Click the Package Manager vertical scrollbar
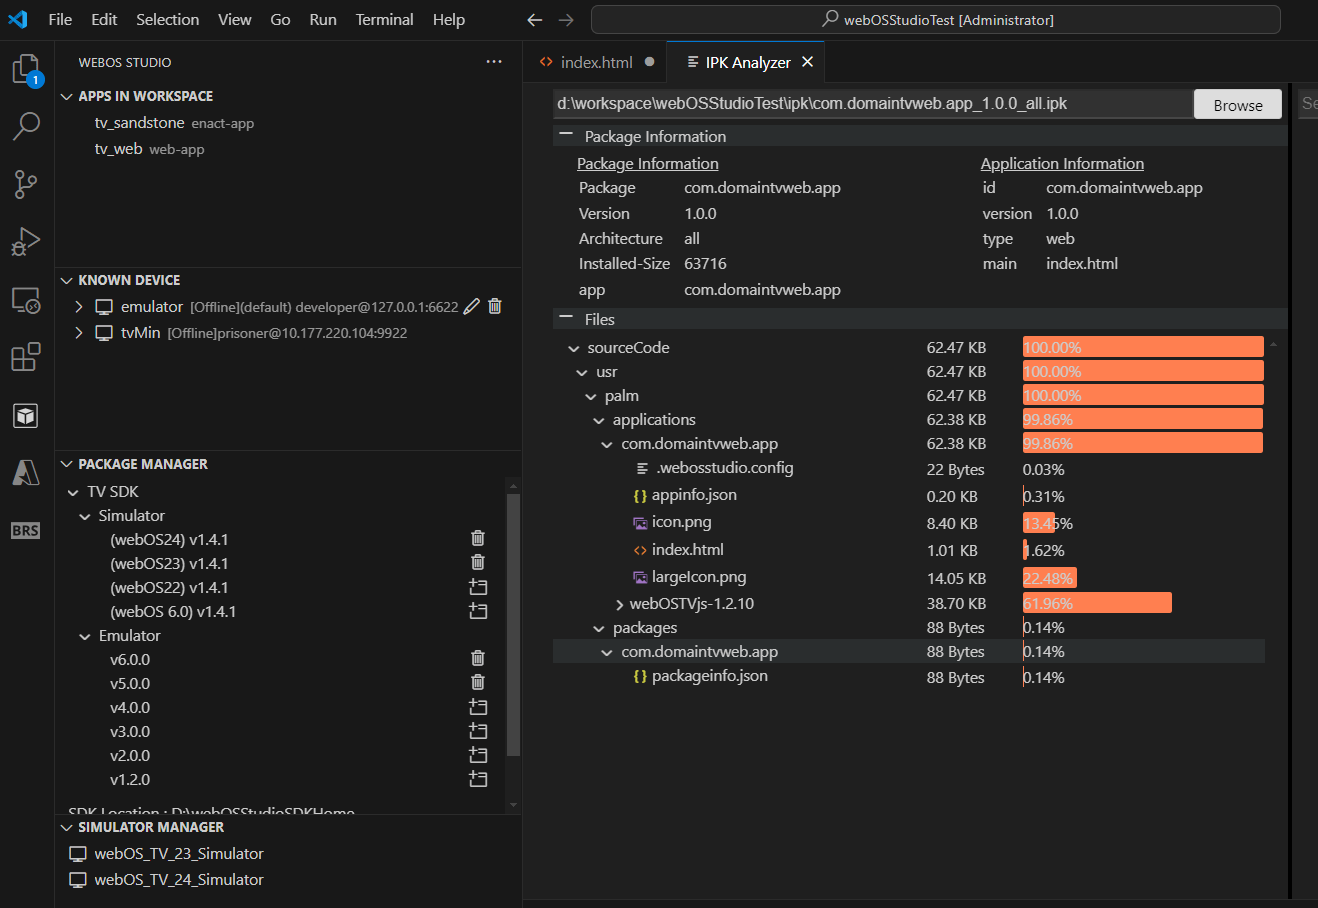The image size is (1318, 908). pyautogui.click(x=514, y=625)
